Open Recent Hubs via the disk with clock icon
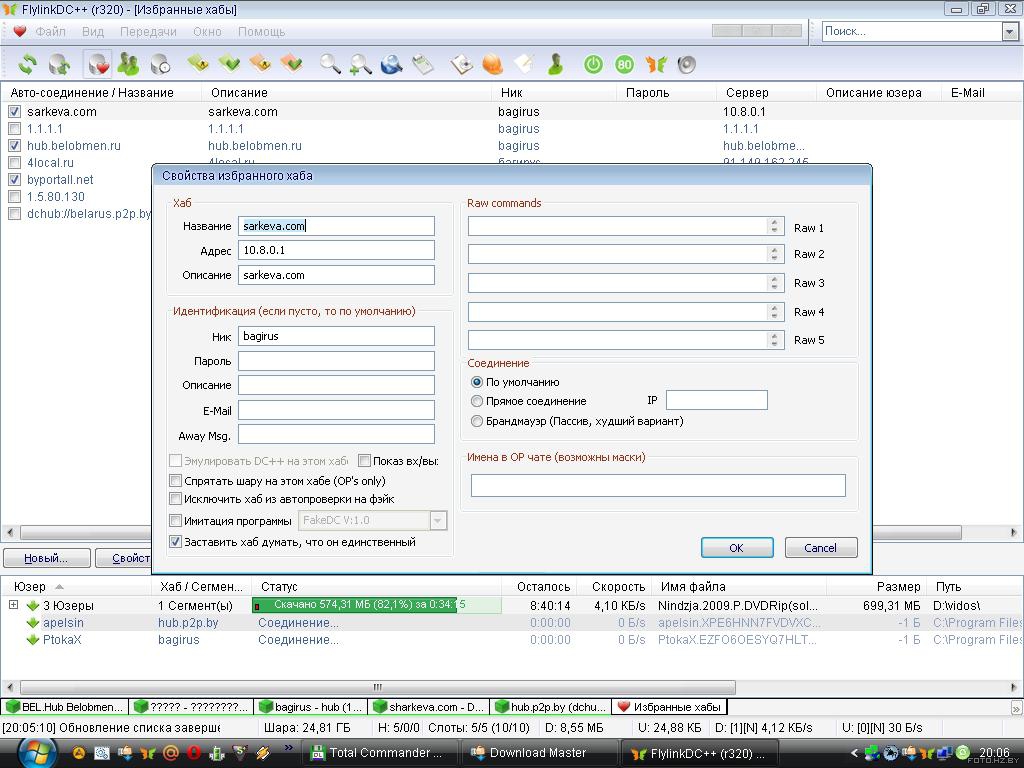This screenshot has height=768, width=1024. (x=160, y=64)
